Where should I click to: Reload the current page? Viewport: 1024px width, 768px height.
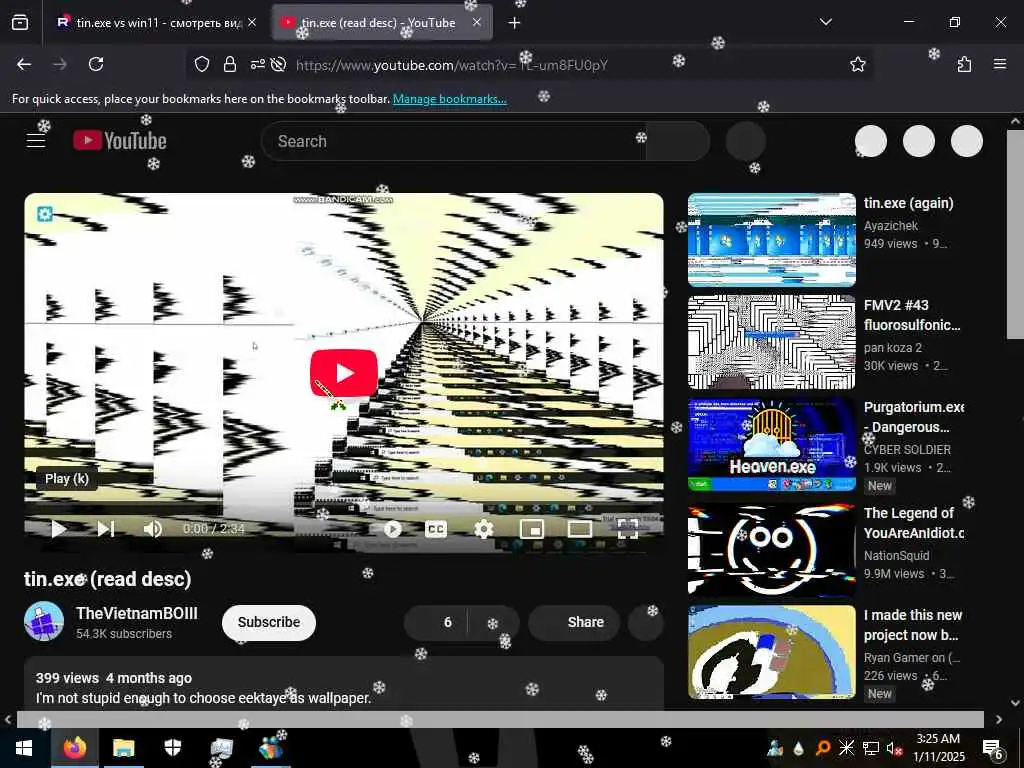tap(96, 64)
